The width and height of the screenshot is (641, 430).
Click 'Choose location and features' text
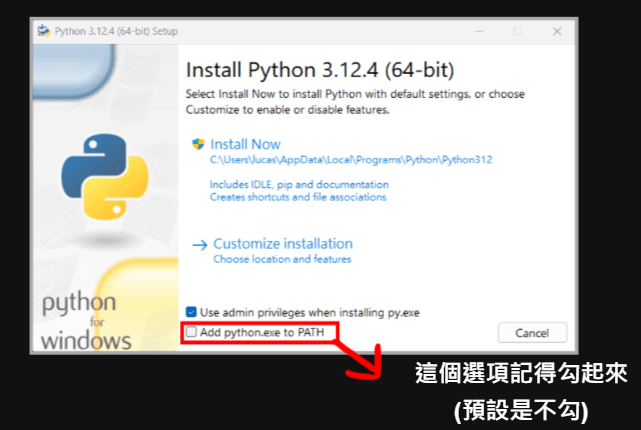tap(282, 259)
